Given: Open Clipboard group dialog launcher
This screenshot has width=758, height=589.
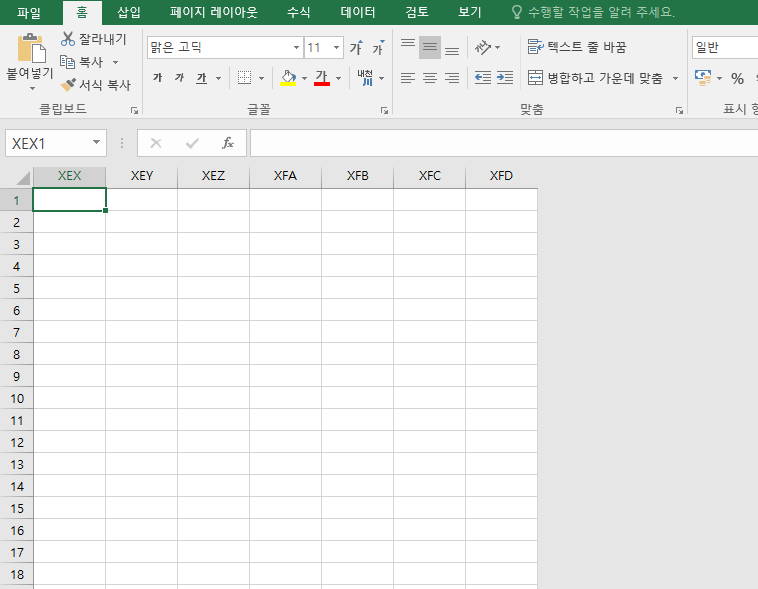Looking at the screenshot, I should coord(134,111).
